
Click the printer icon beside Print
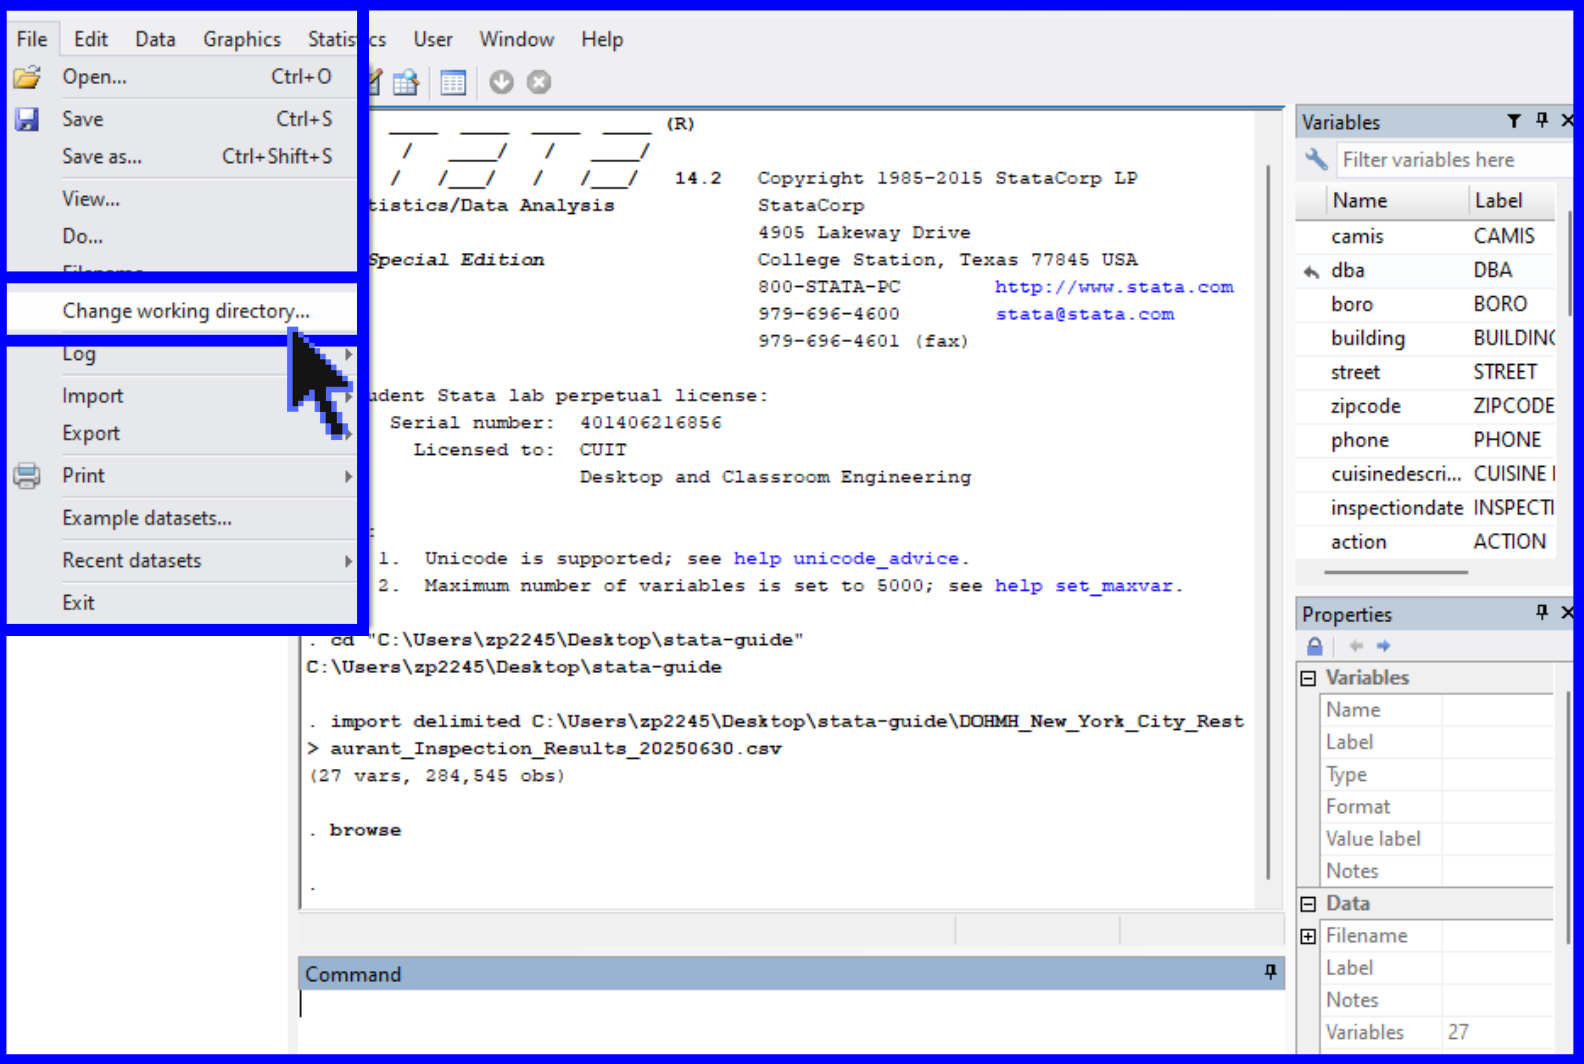click(x=27, y=476)
